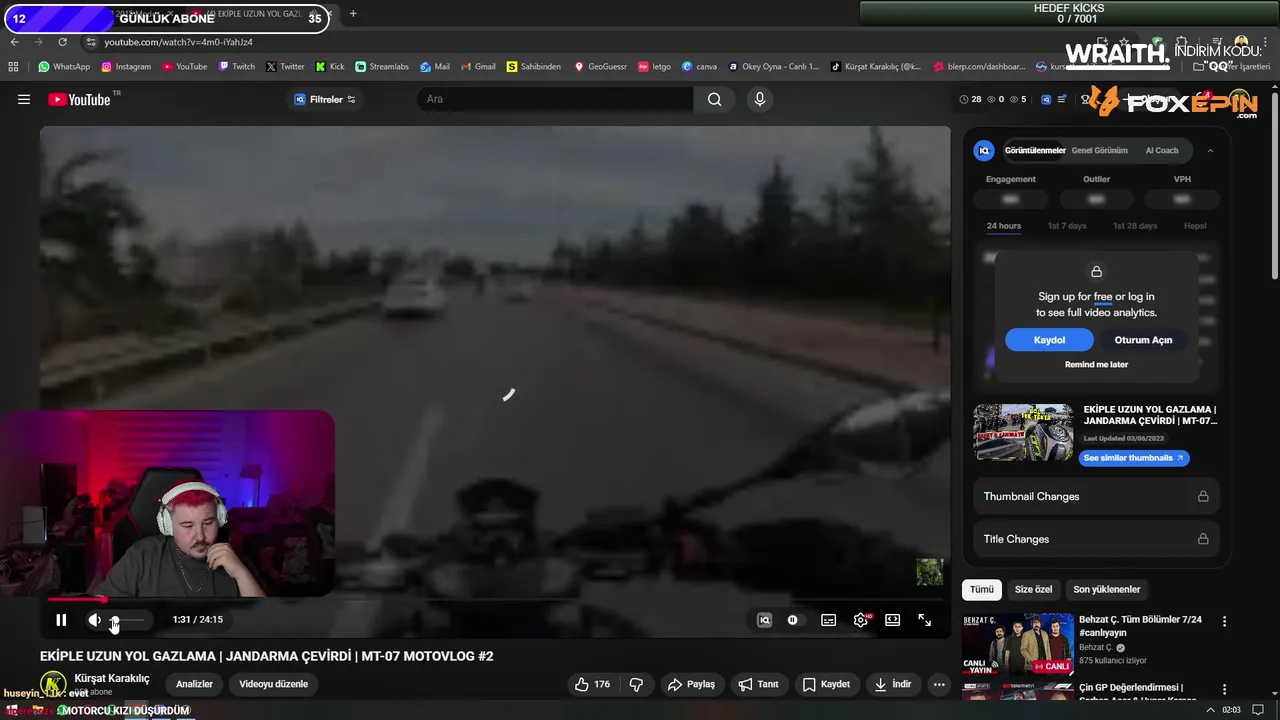Open video settings gear
Viewport: 1280px width, 720px height.
861,620
